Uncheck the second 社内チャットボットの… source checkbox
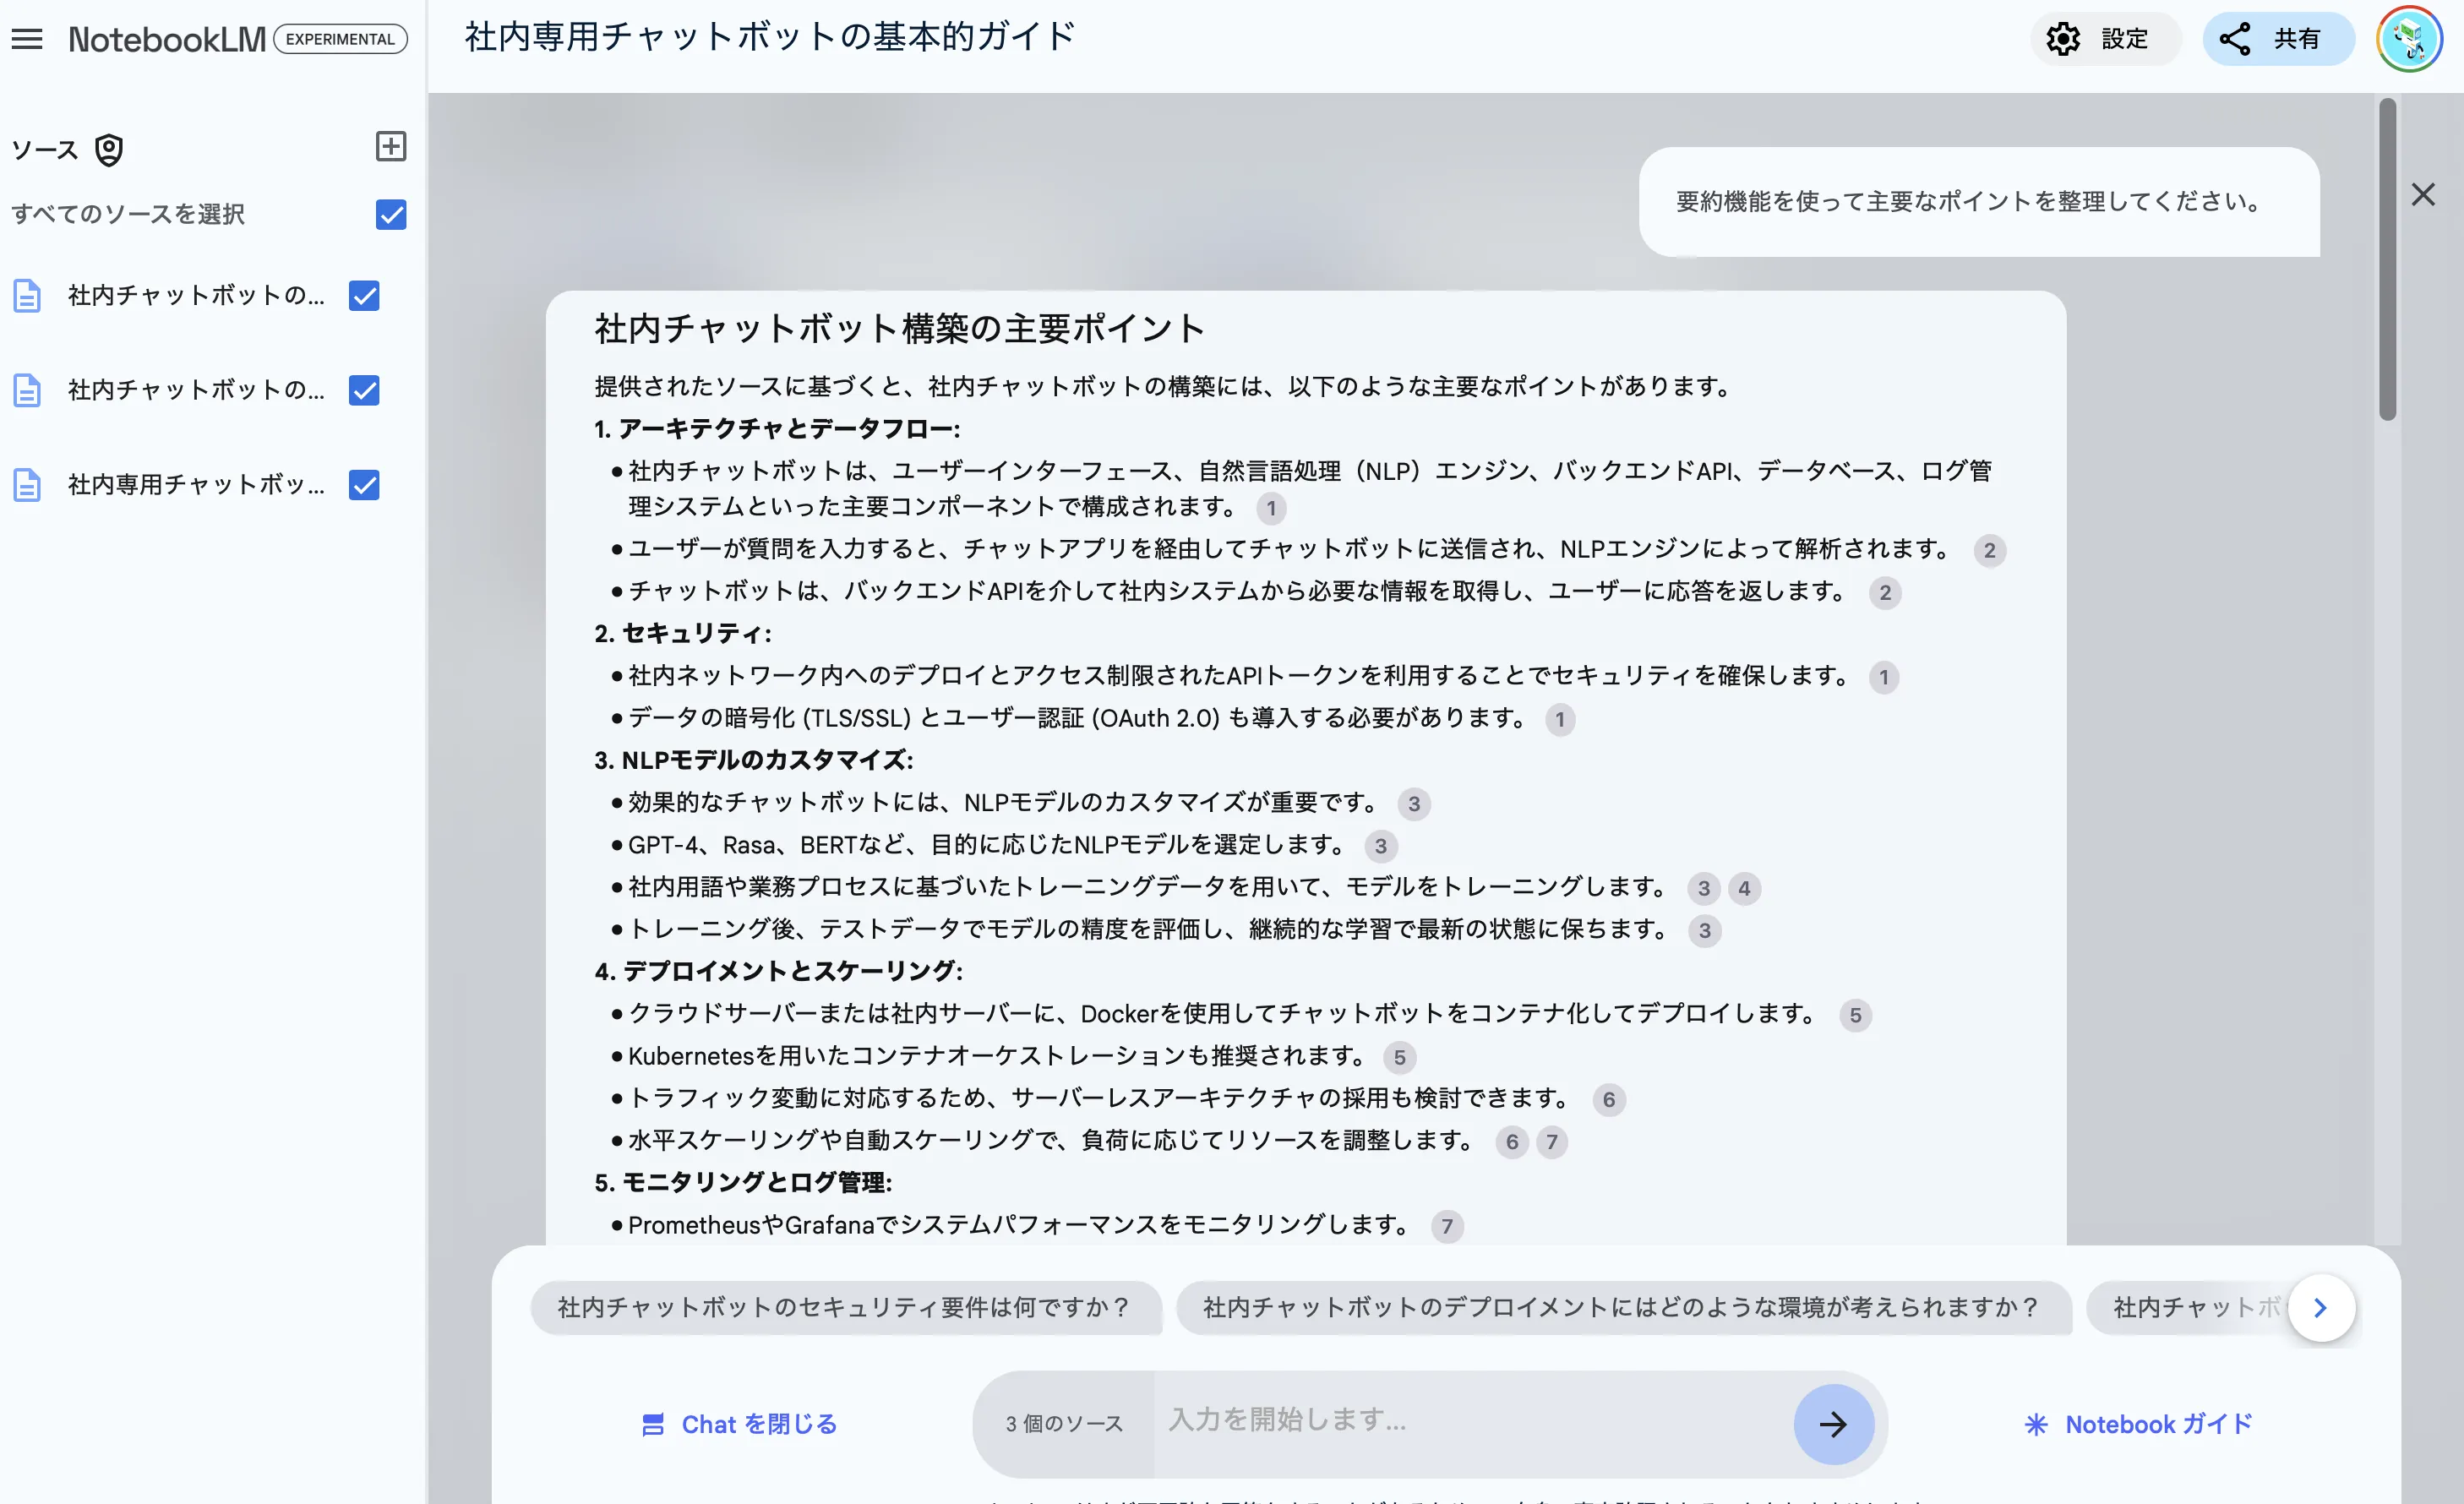 click(x=364, y=390)
